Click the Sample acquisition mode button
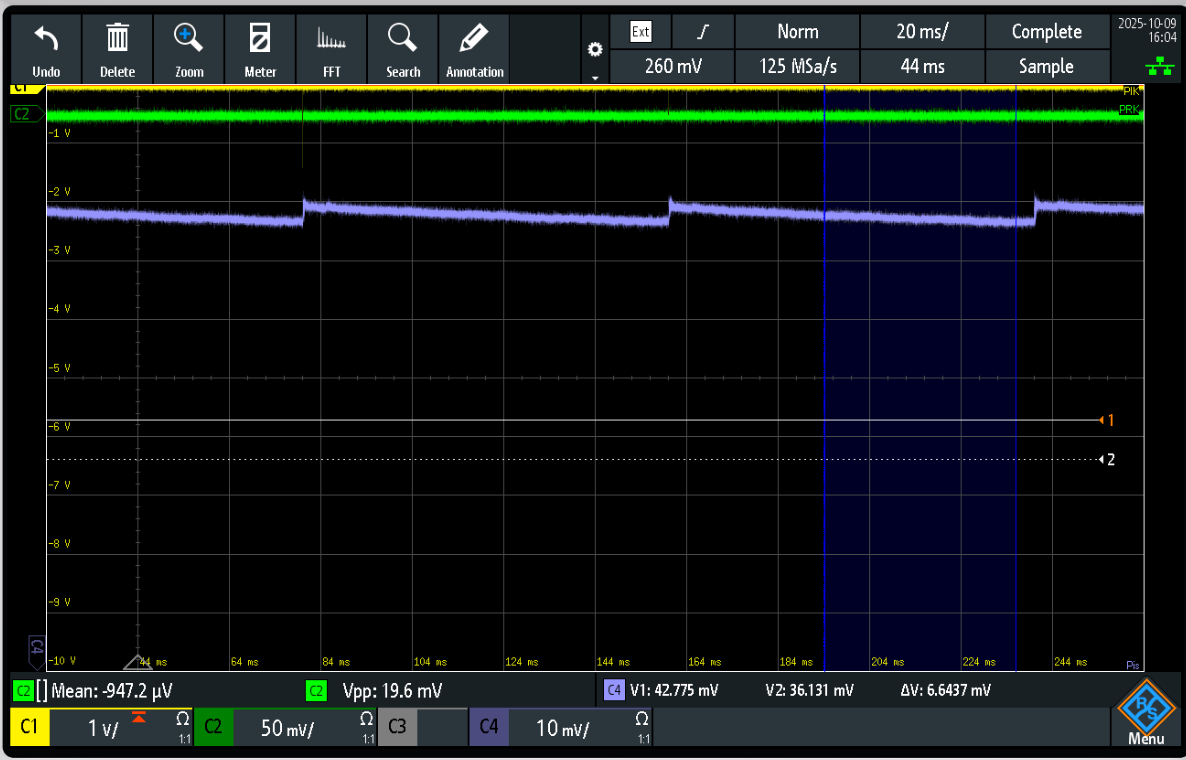Screen dimensions: 1186x760 pos(1046,67)
